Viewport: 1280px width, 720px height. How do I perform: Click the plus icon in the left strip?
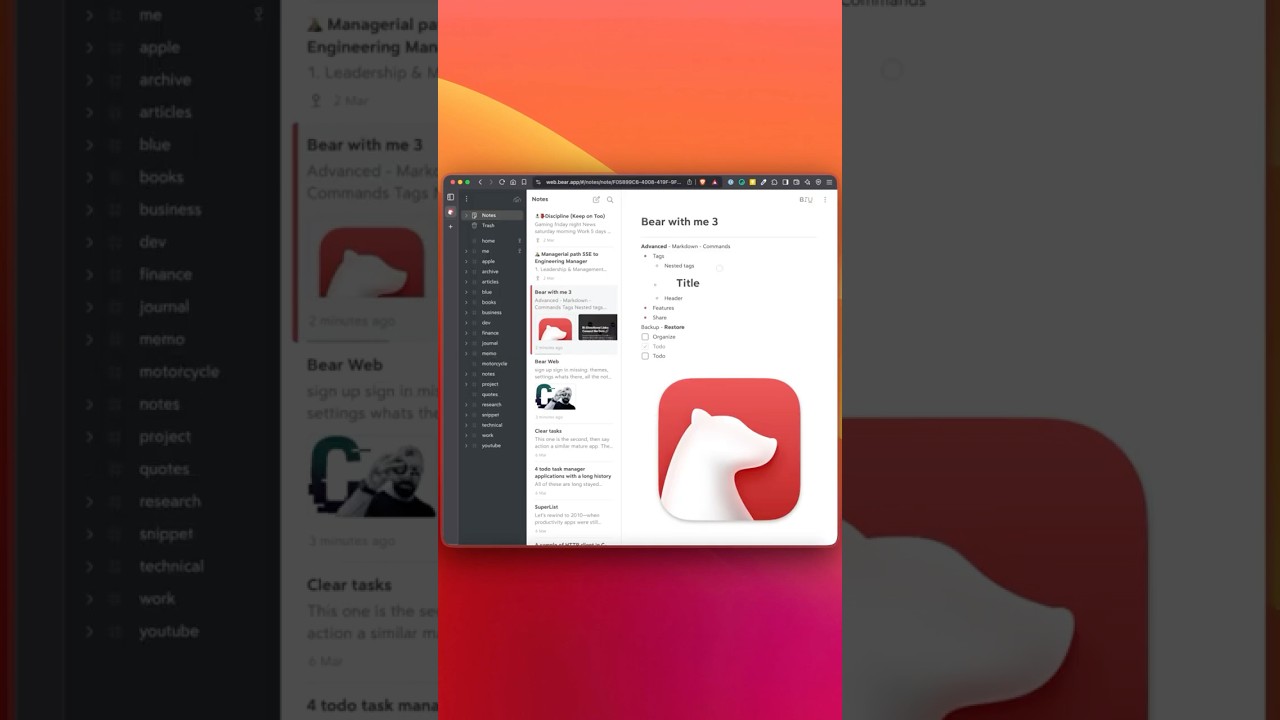(450, 227)
